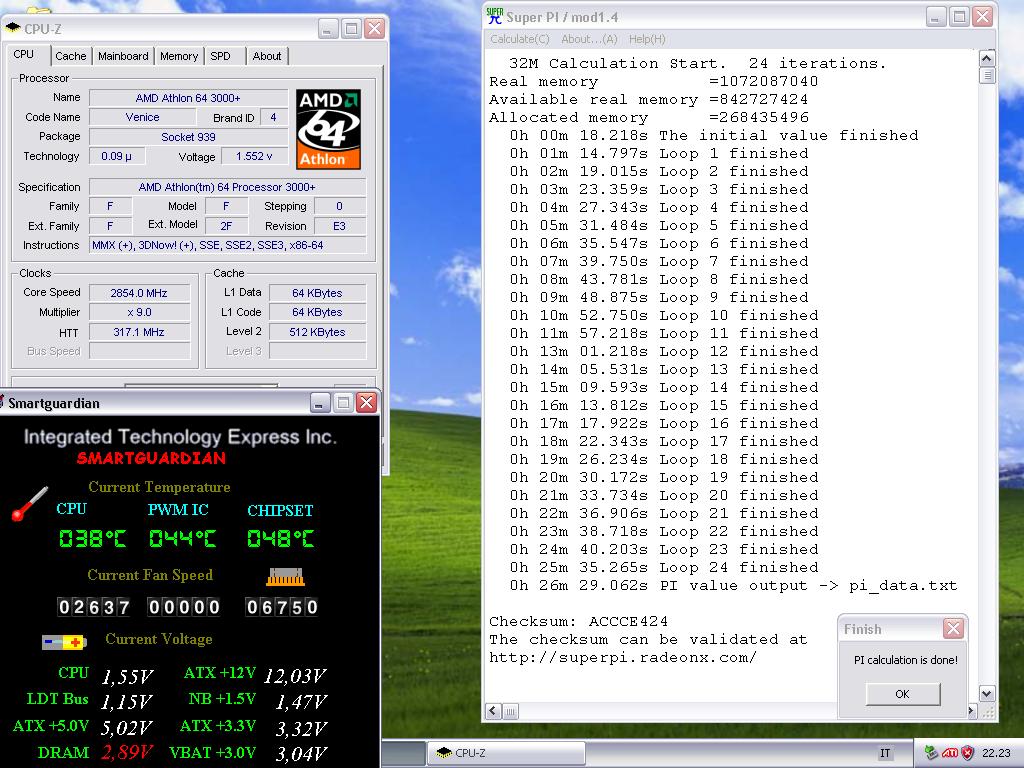The height and width of the screenshot is (768, 1024).
Task: Click the Super PI vertical scrollbar up arrow
Action: tap(987, 58)
